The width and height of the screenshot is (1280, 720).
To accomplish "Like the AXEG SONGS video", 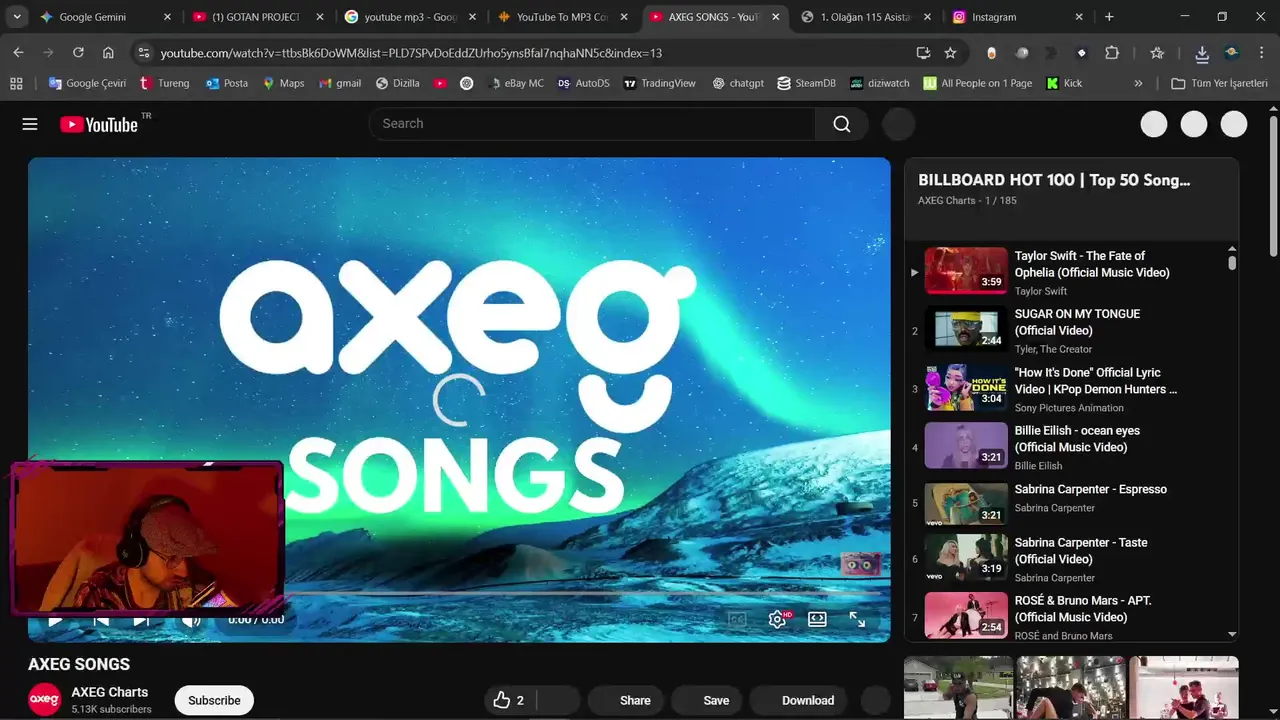I will pos(511,700).
